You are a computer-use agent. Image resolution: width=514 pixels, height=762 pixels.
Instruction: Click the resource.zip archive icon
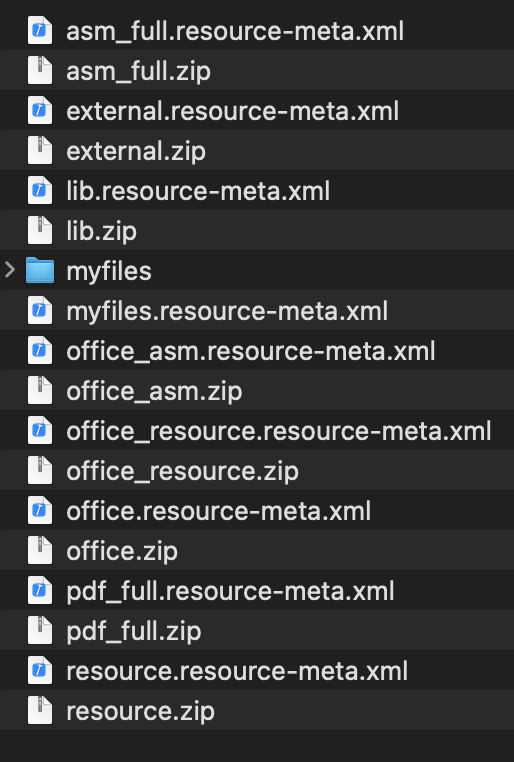coord(40,710)
